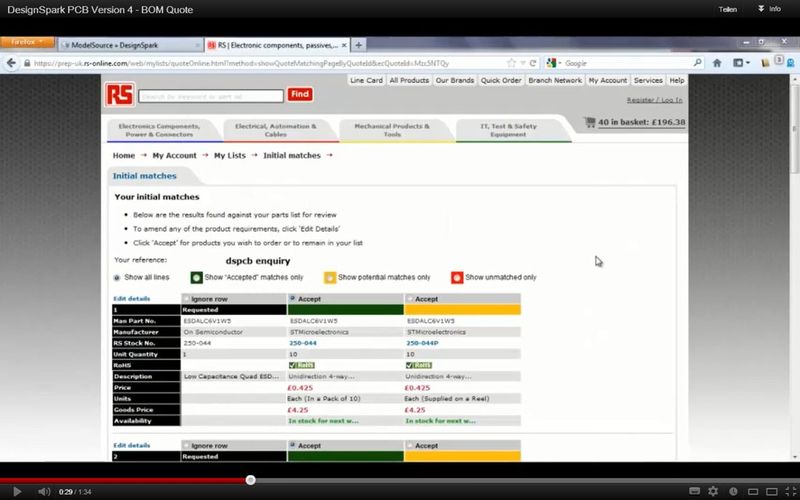Open Quick Order menu item
800x500 pixels.
501,80
